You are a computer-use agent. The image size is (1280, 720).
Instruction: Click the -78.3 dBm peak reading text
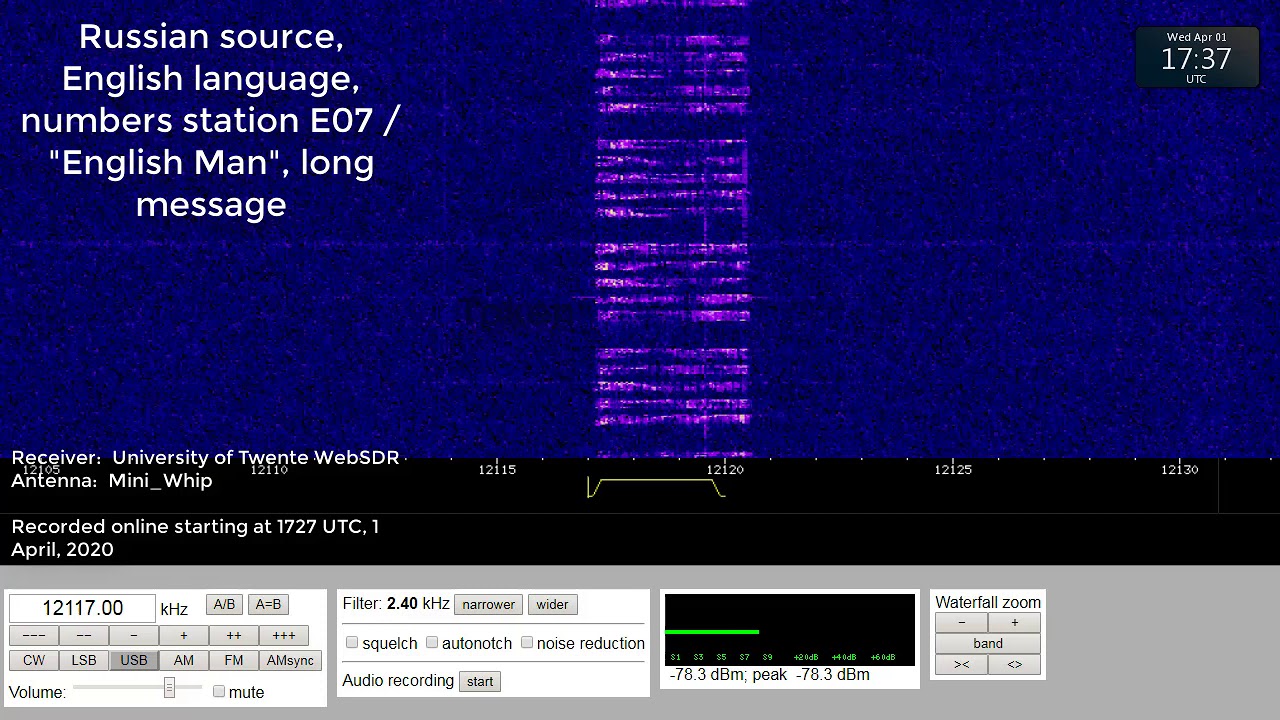click(770, 675)
